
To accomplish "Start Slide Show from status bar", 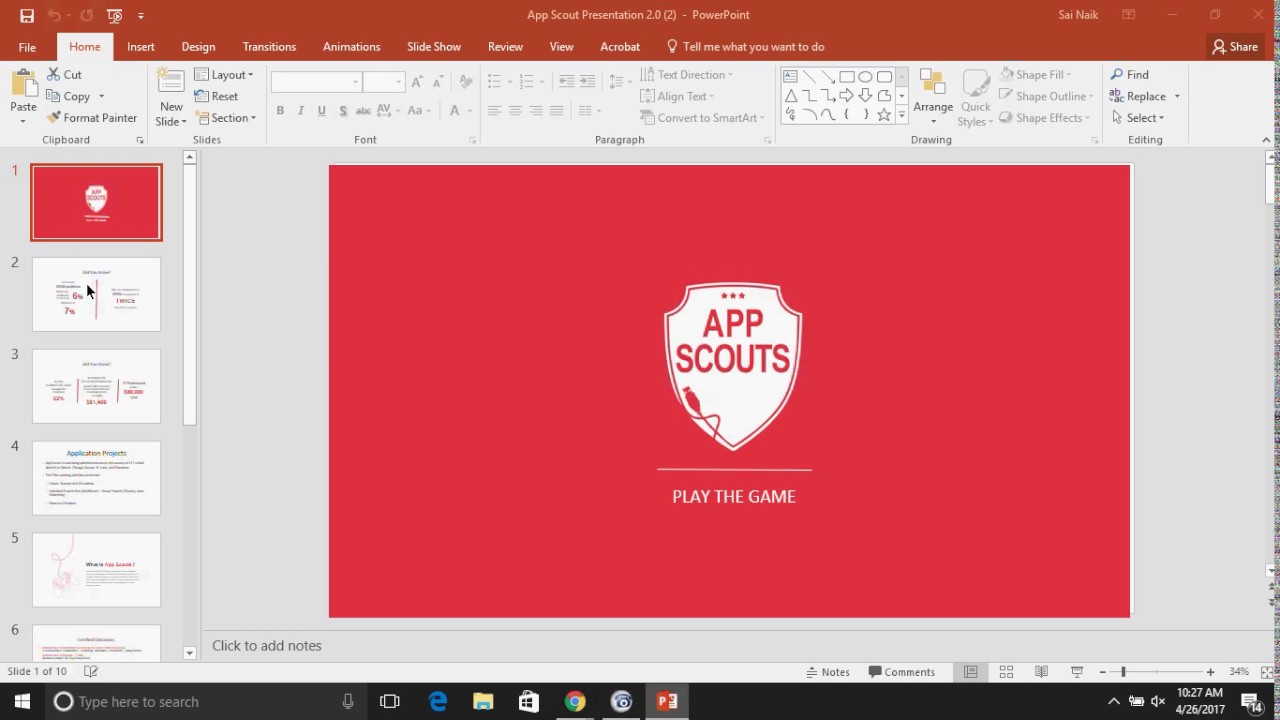I will (x=1077, y=672).
